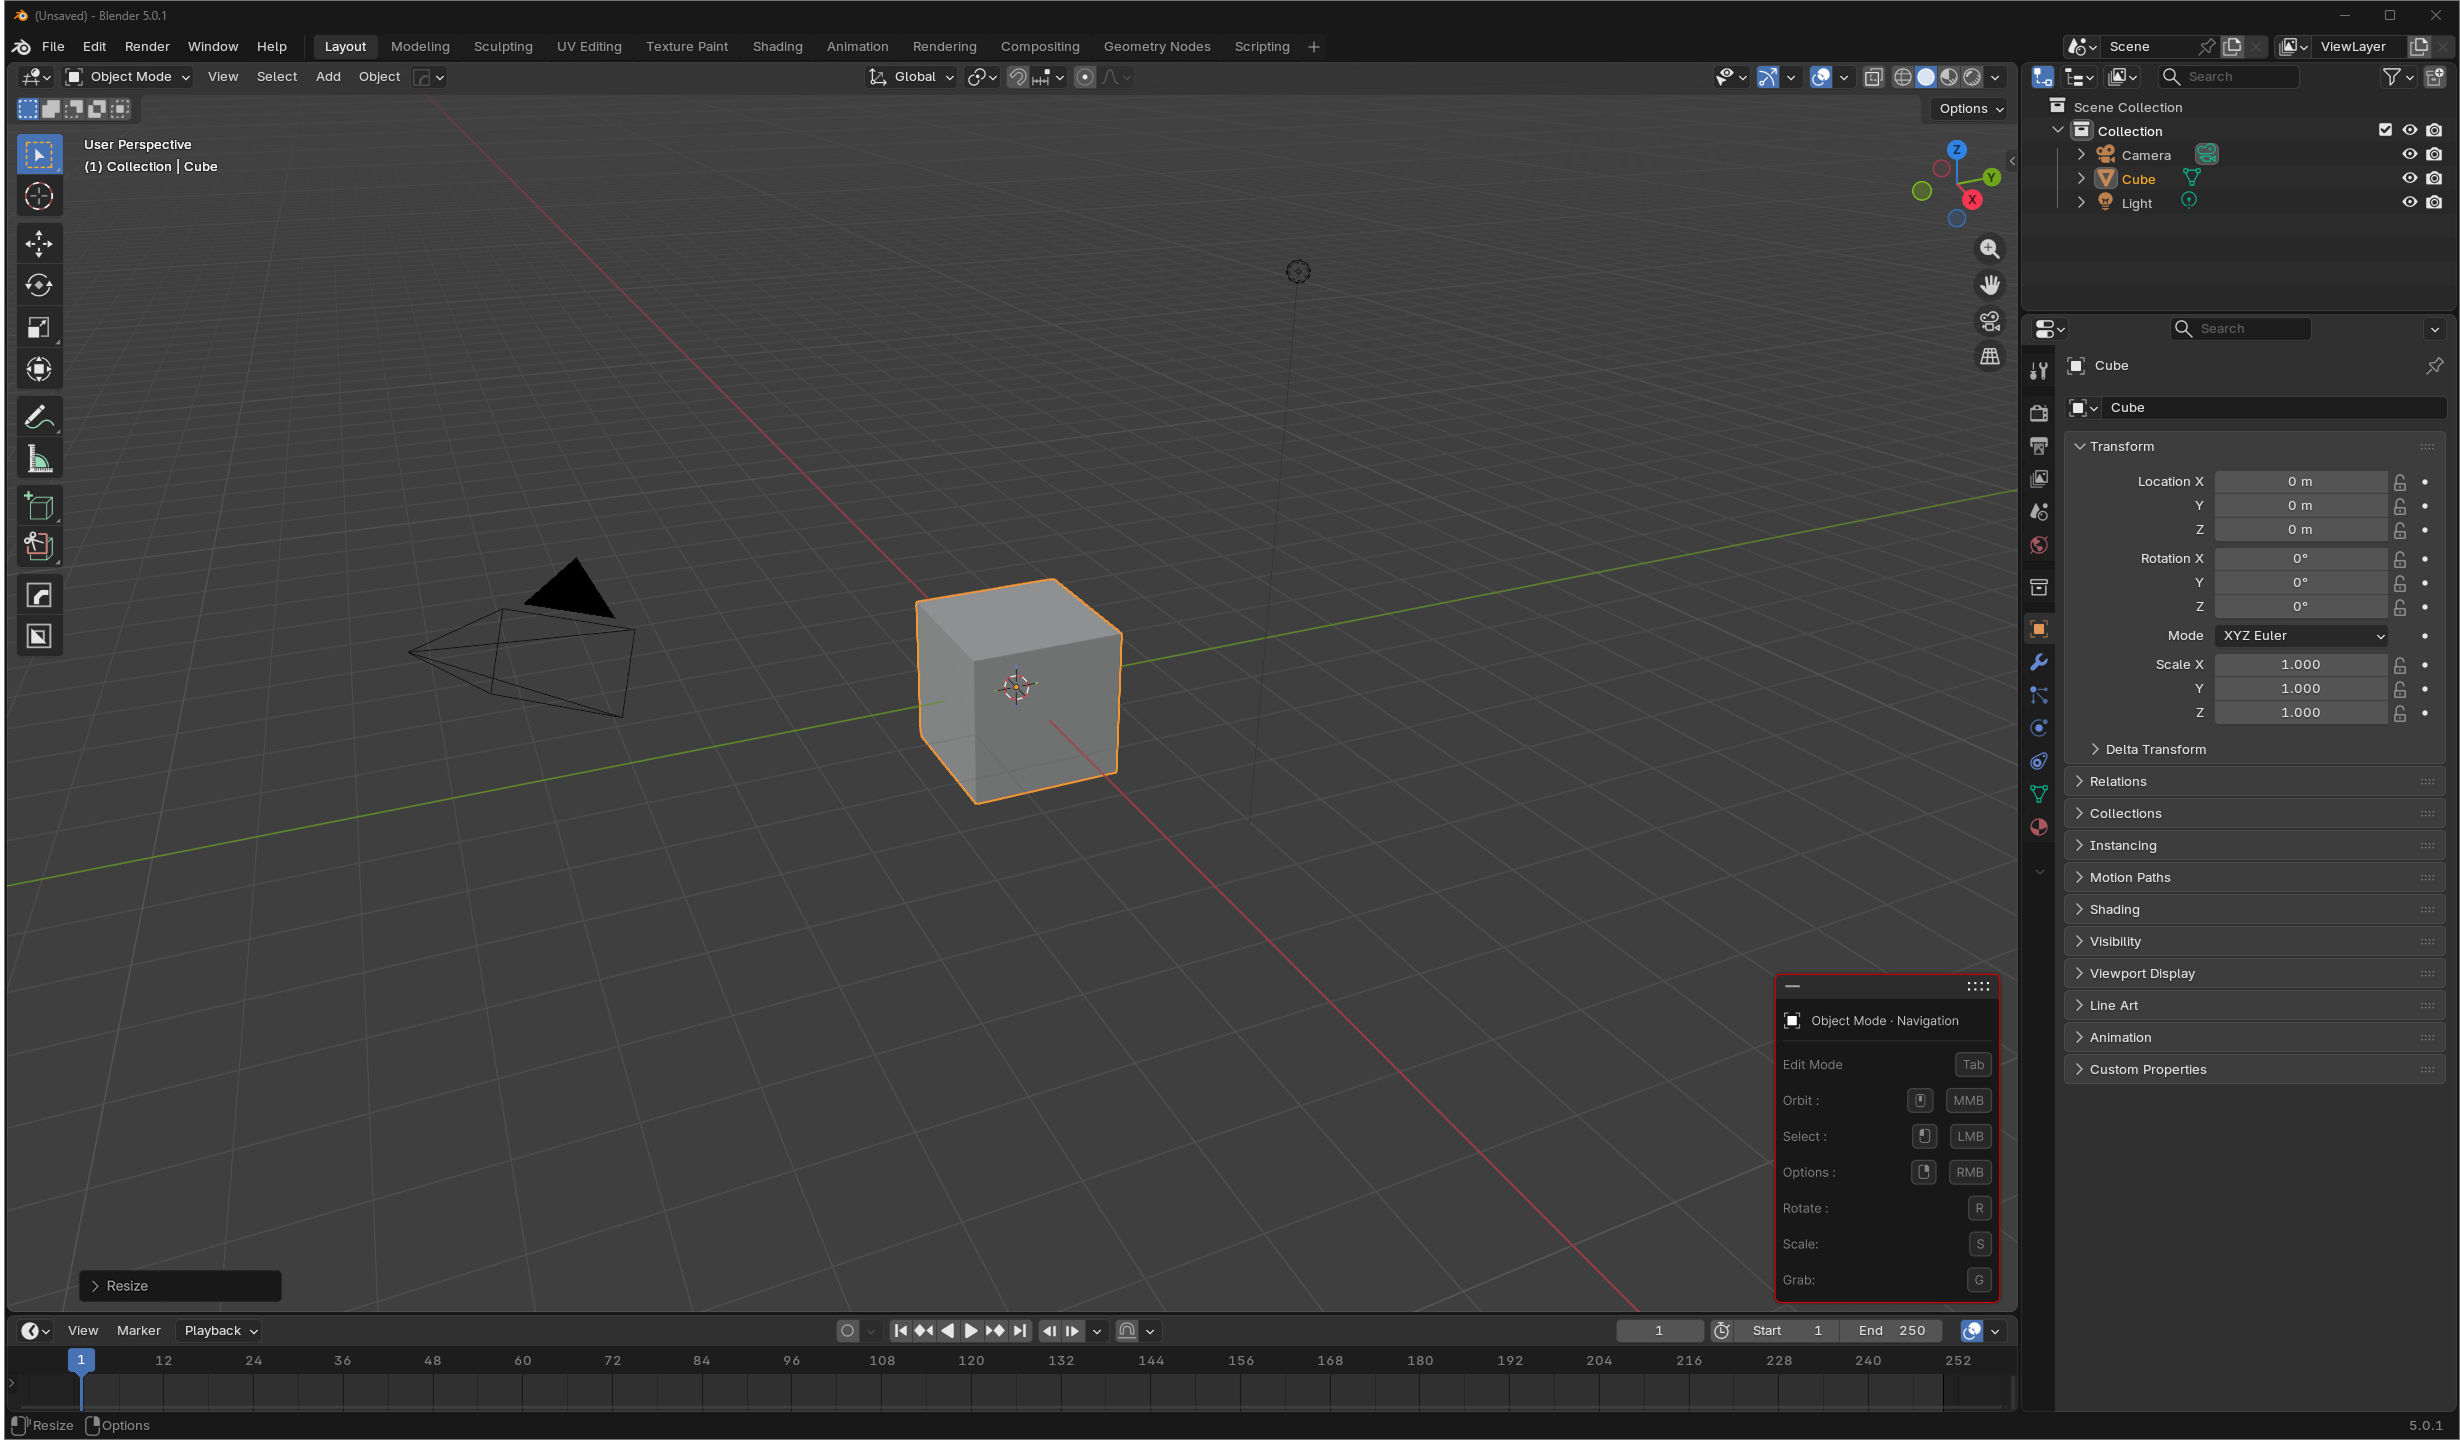This screenshot has width=2460, height=1440.
Task: Disable Light in renders
Action: [2435, 203]
